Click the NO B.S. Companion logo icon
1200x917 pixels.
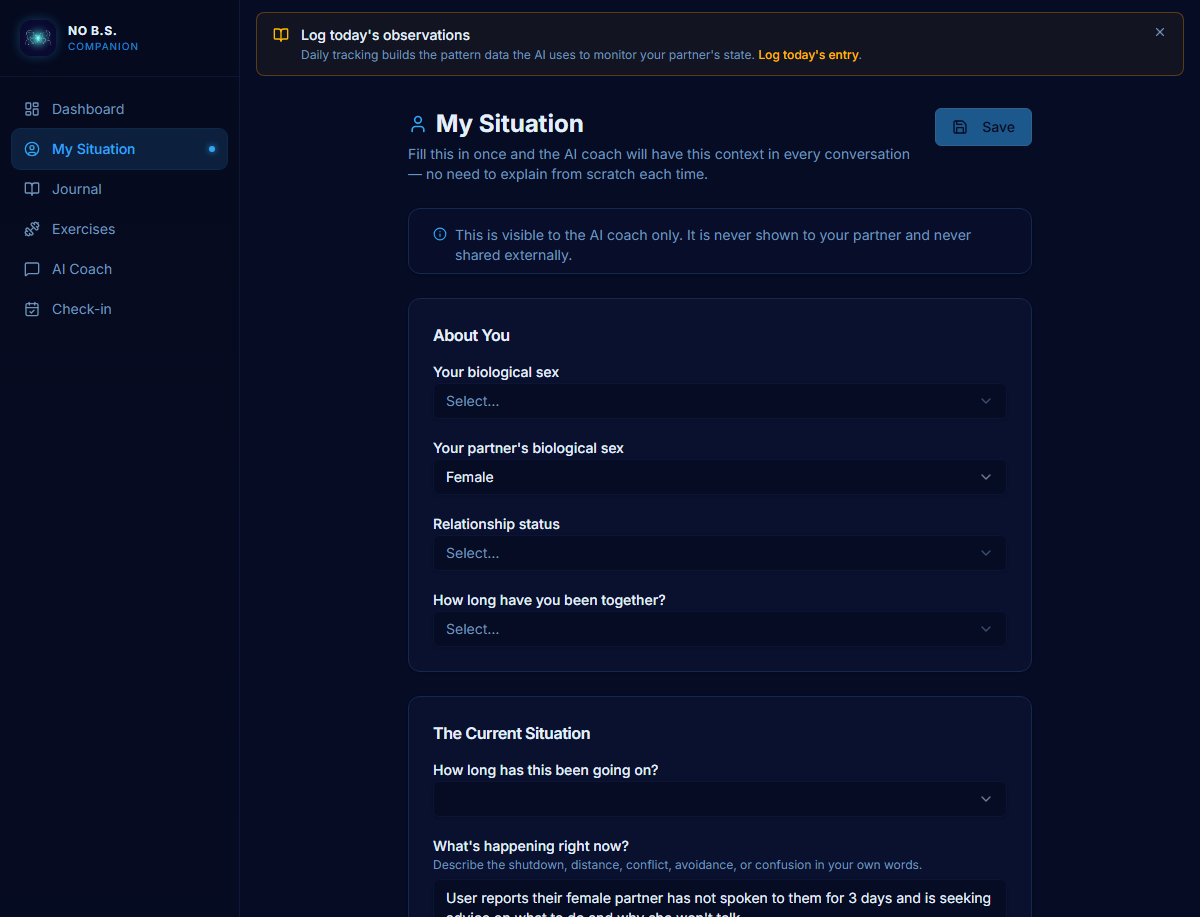(x=38, y=38)
